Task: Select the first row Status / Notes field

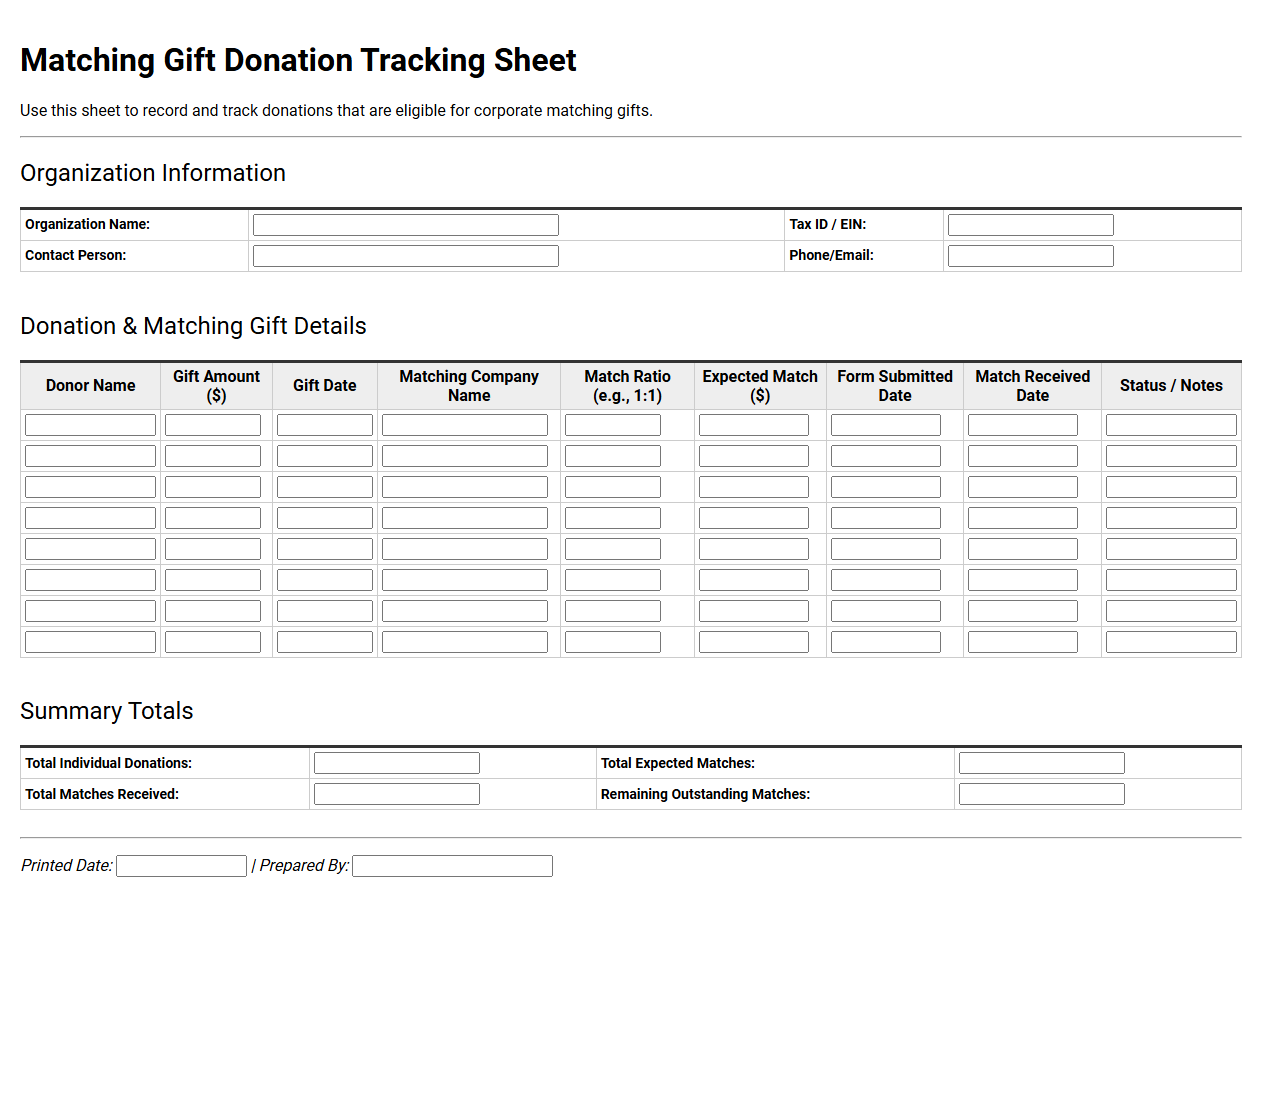Action: pos(1171,425)
